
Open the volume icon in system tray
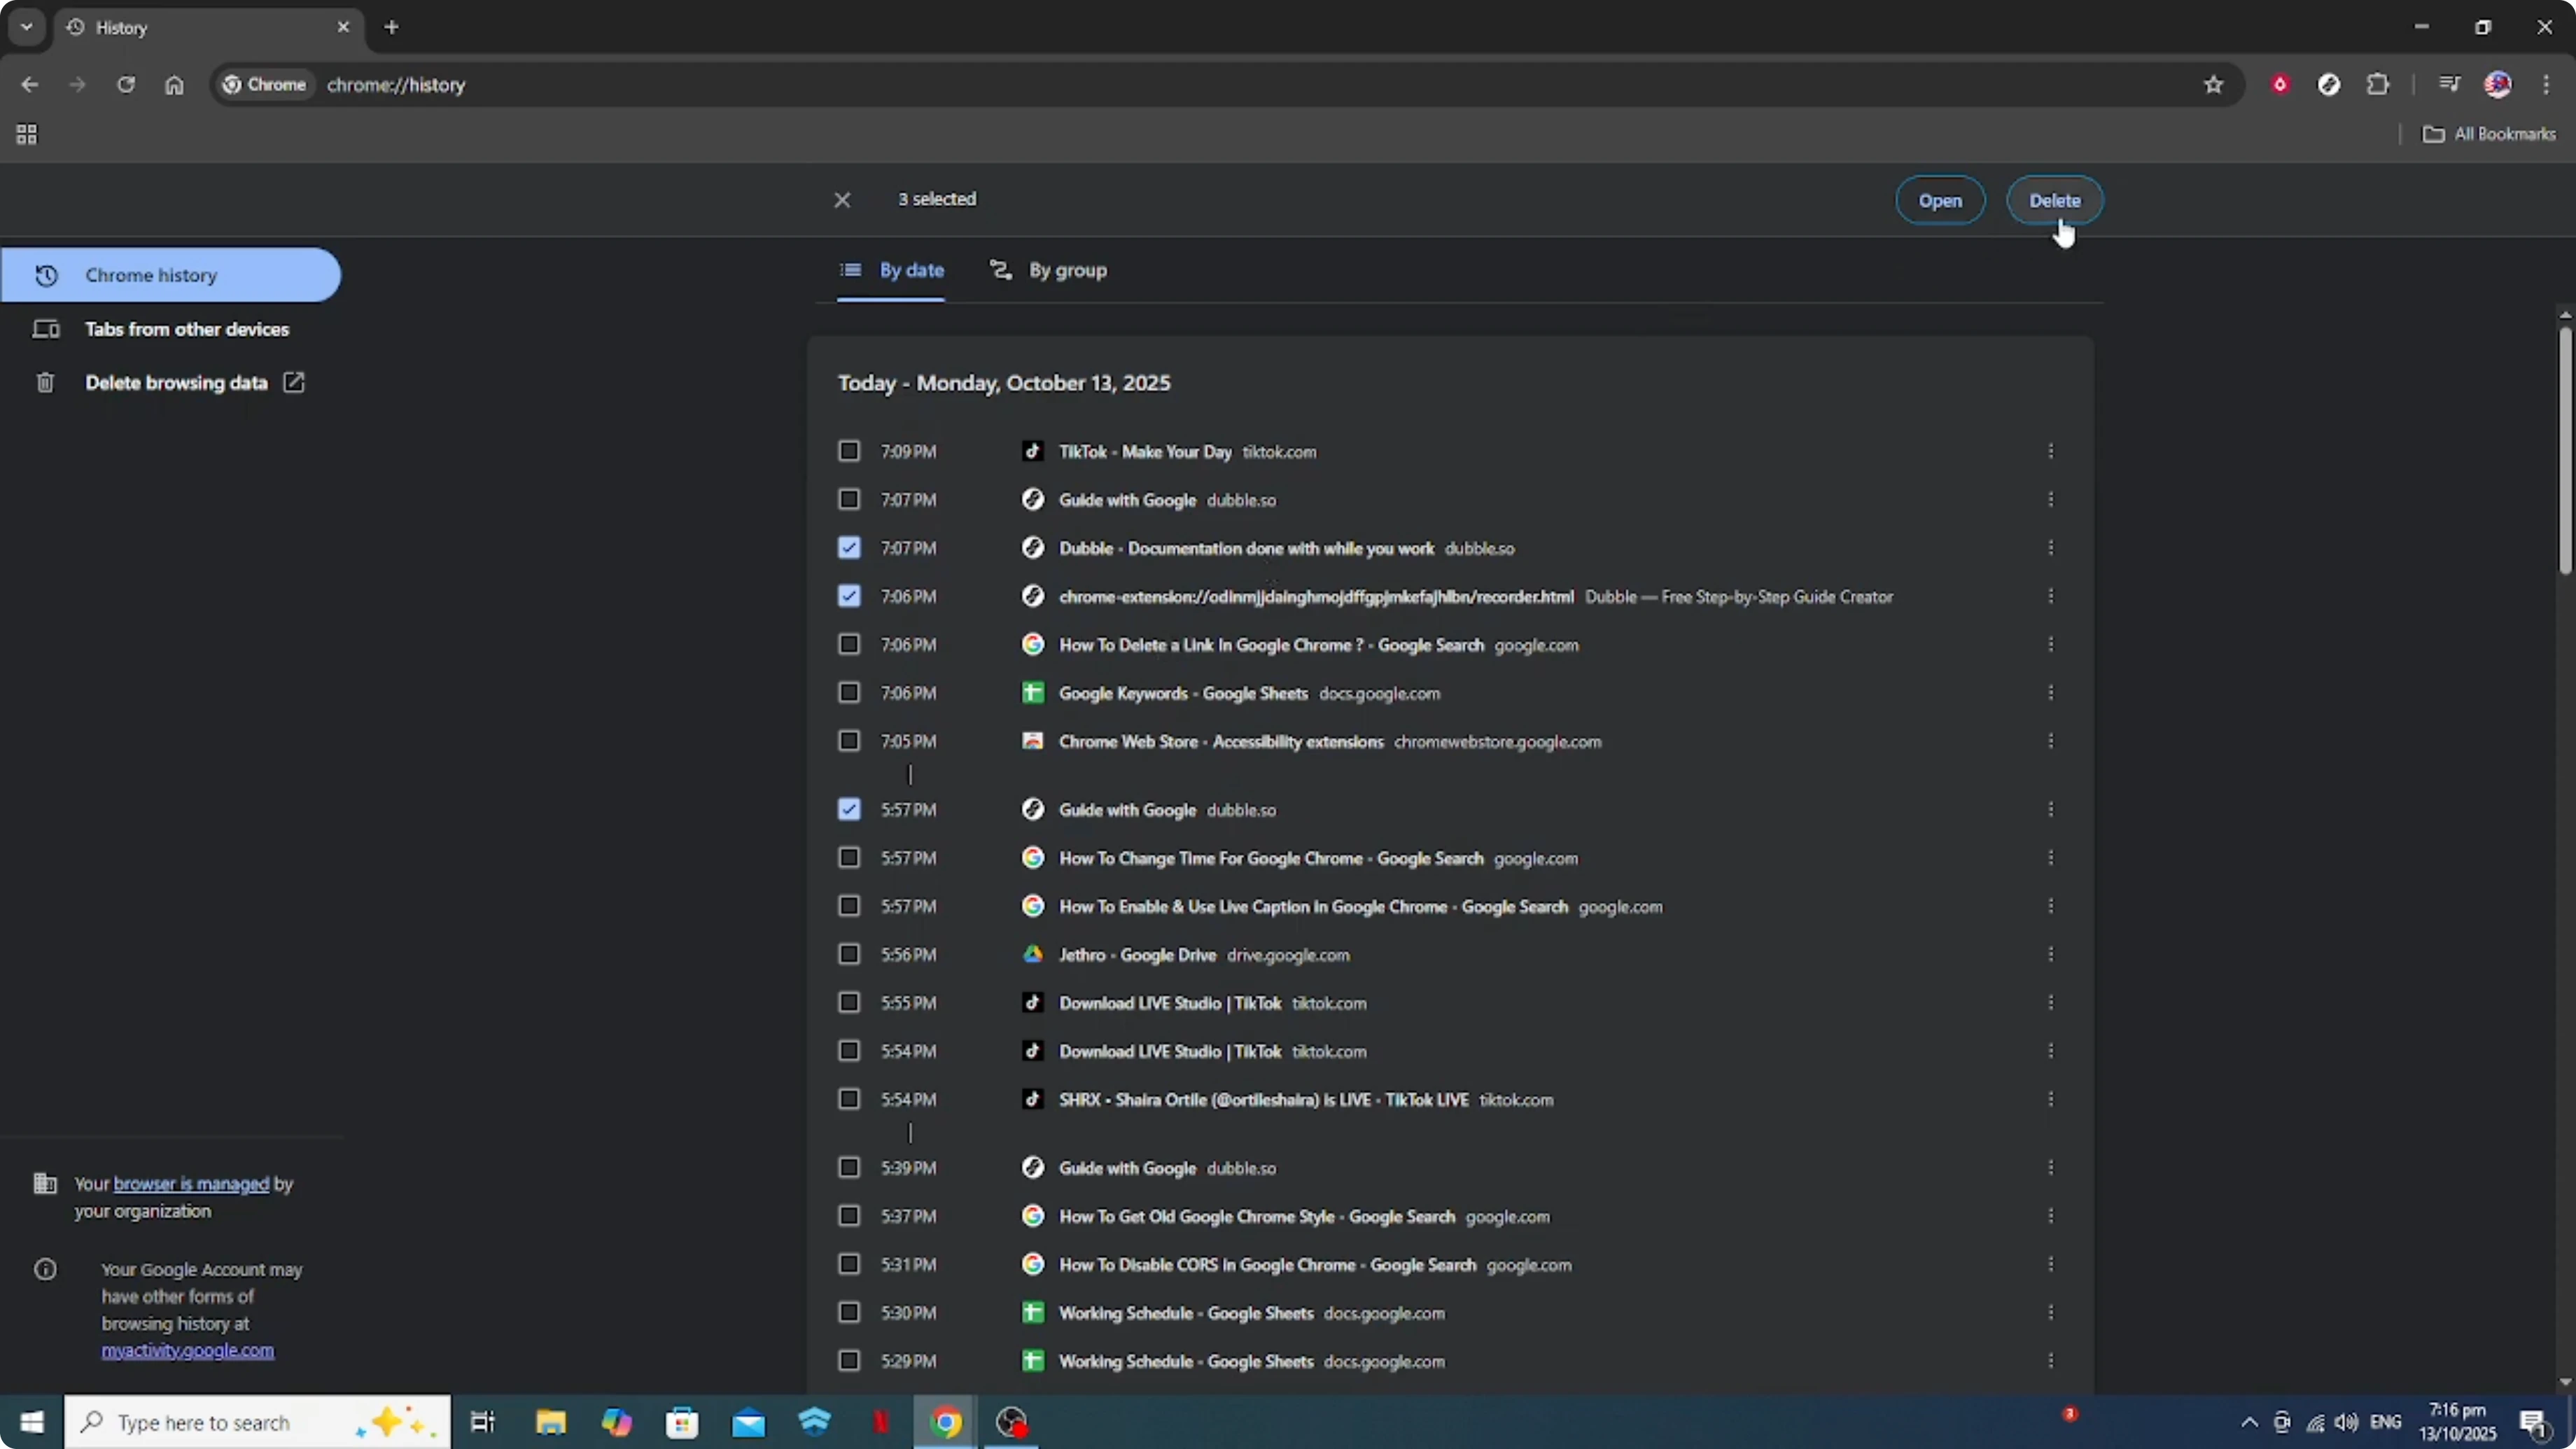[x=2346, y=1422]
